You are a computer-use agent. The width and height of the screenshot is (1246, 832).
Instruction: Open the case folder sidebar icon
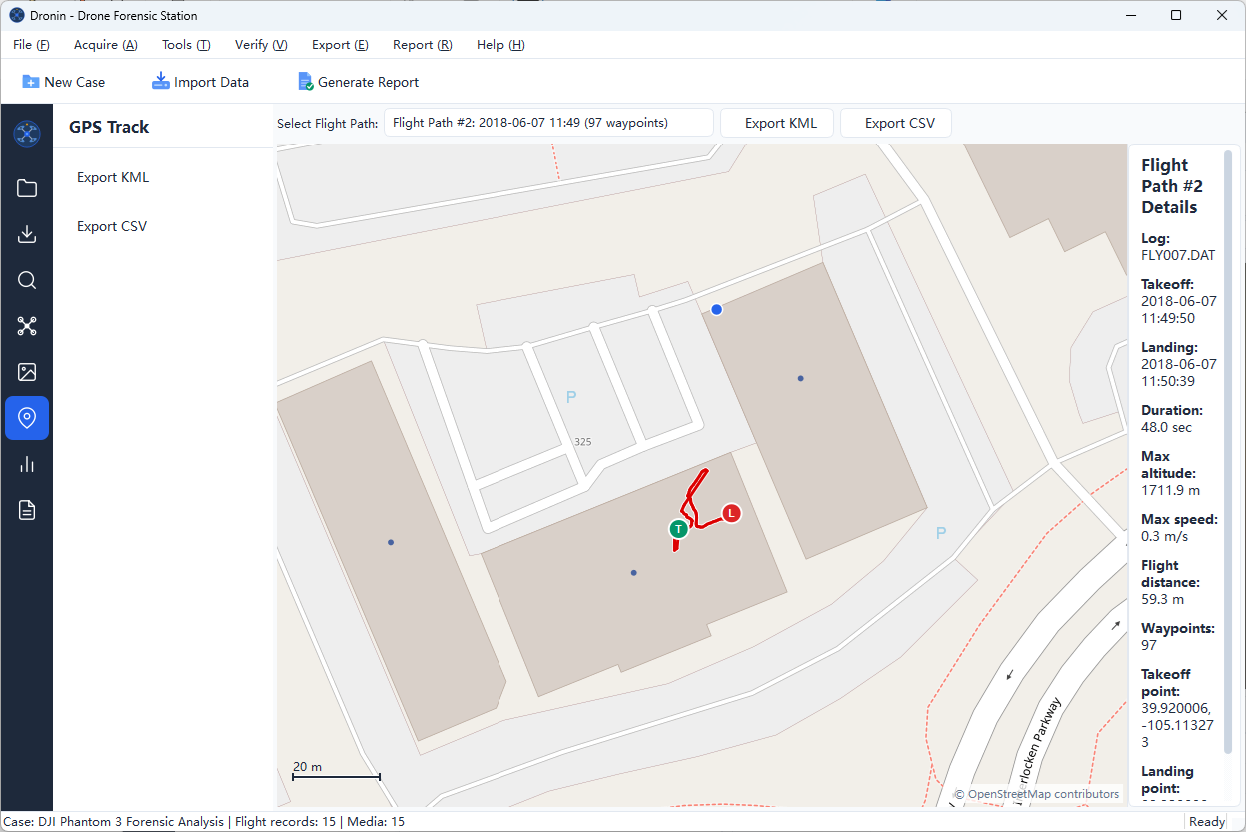(x=27, y=188)
